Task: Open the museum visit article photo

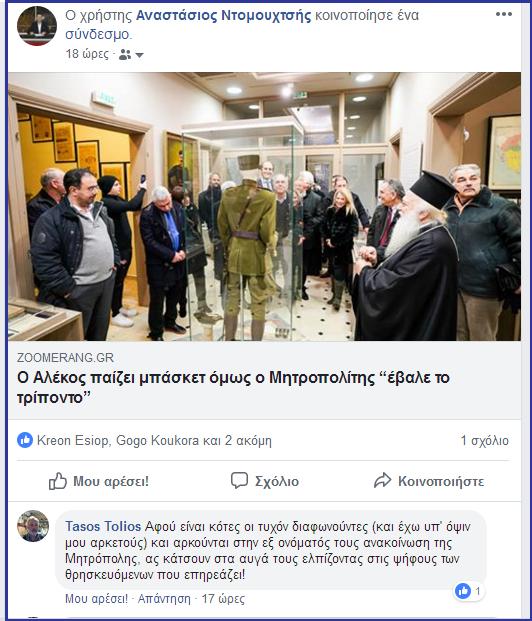Action: (265, 206)
